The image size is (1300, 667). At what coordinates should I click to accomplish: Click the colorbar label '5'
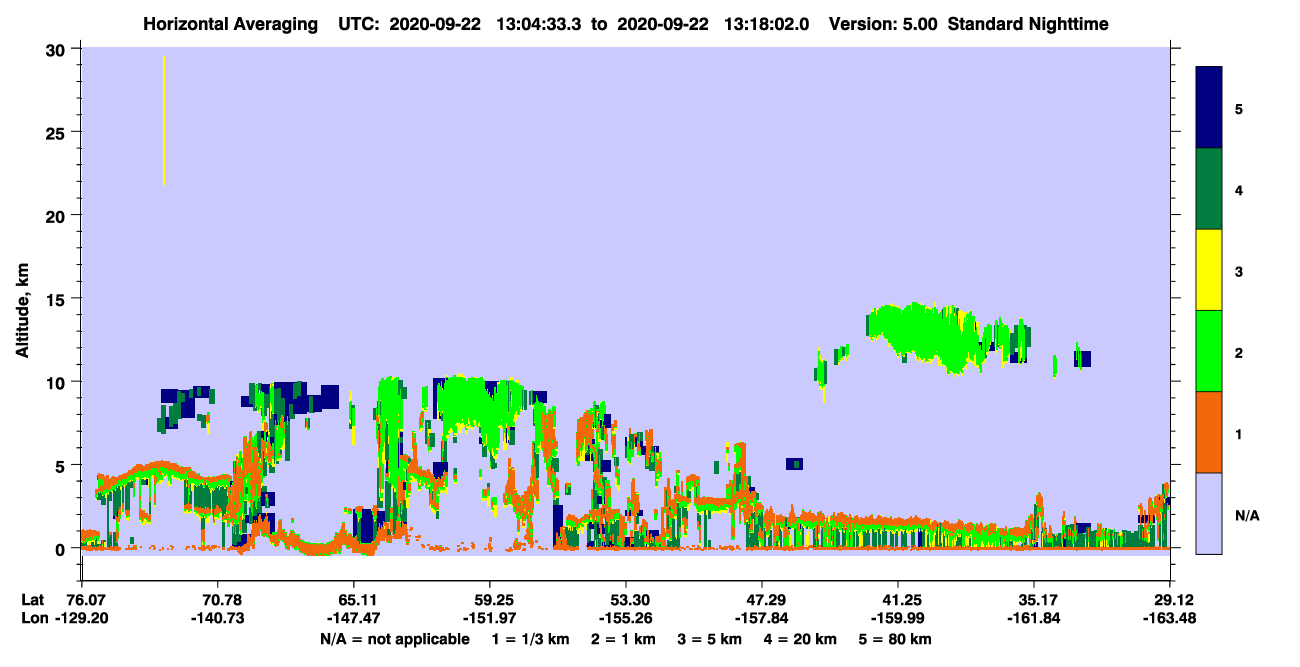[x=1238, y=108]
